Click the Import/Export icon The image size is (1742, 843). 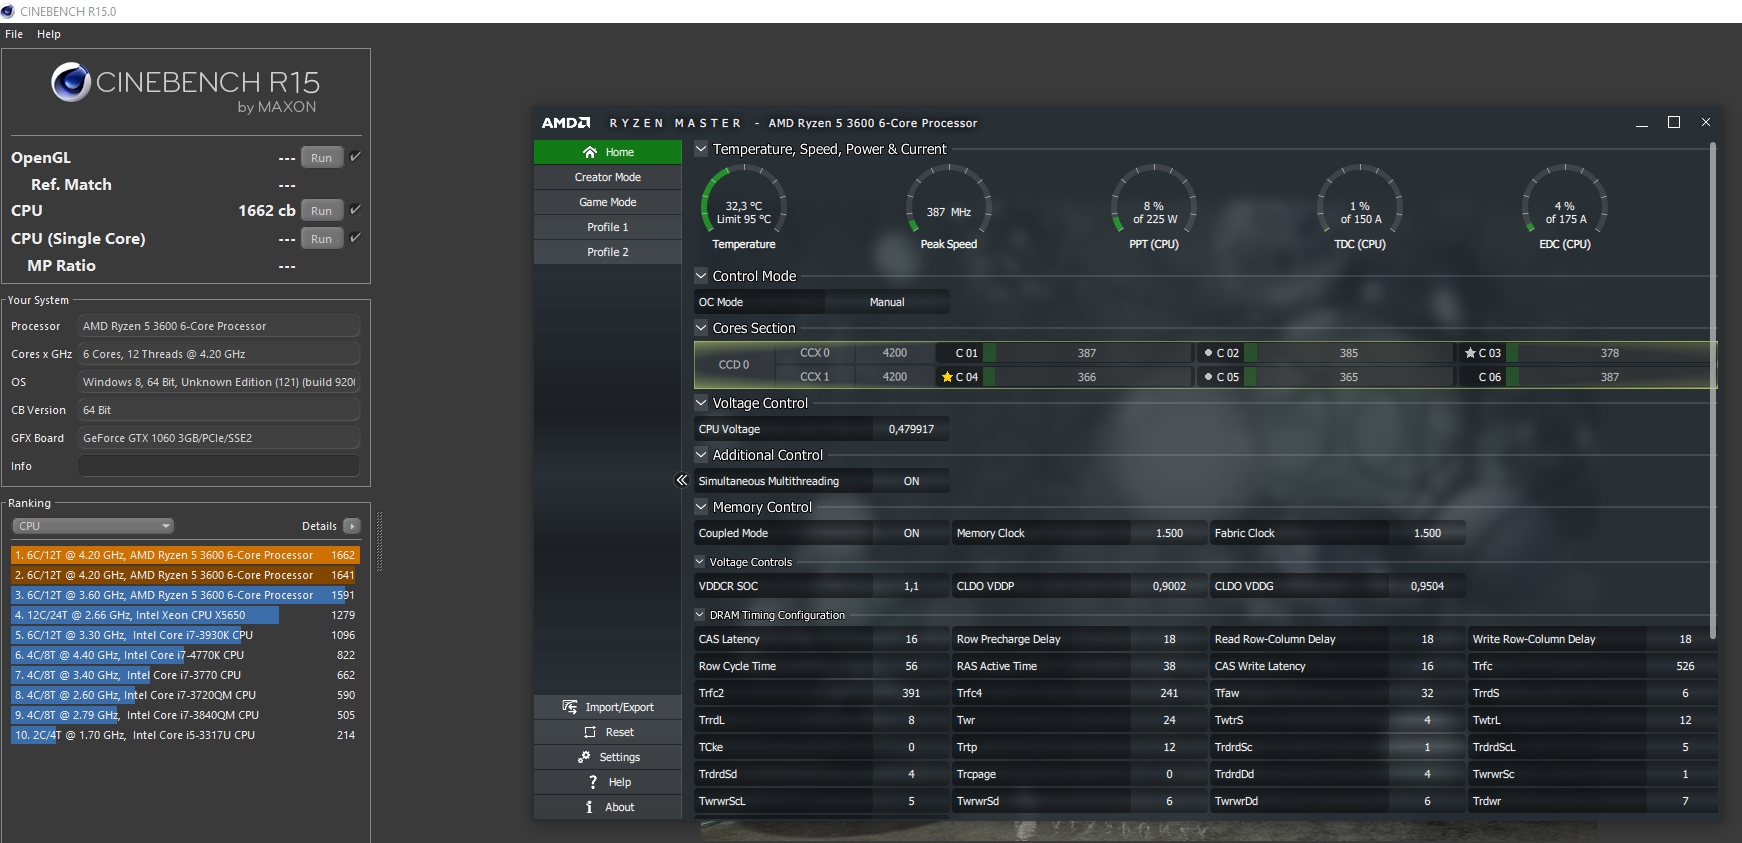[x=570, y=707]
